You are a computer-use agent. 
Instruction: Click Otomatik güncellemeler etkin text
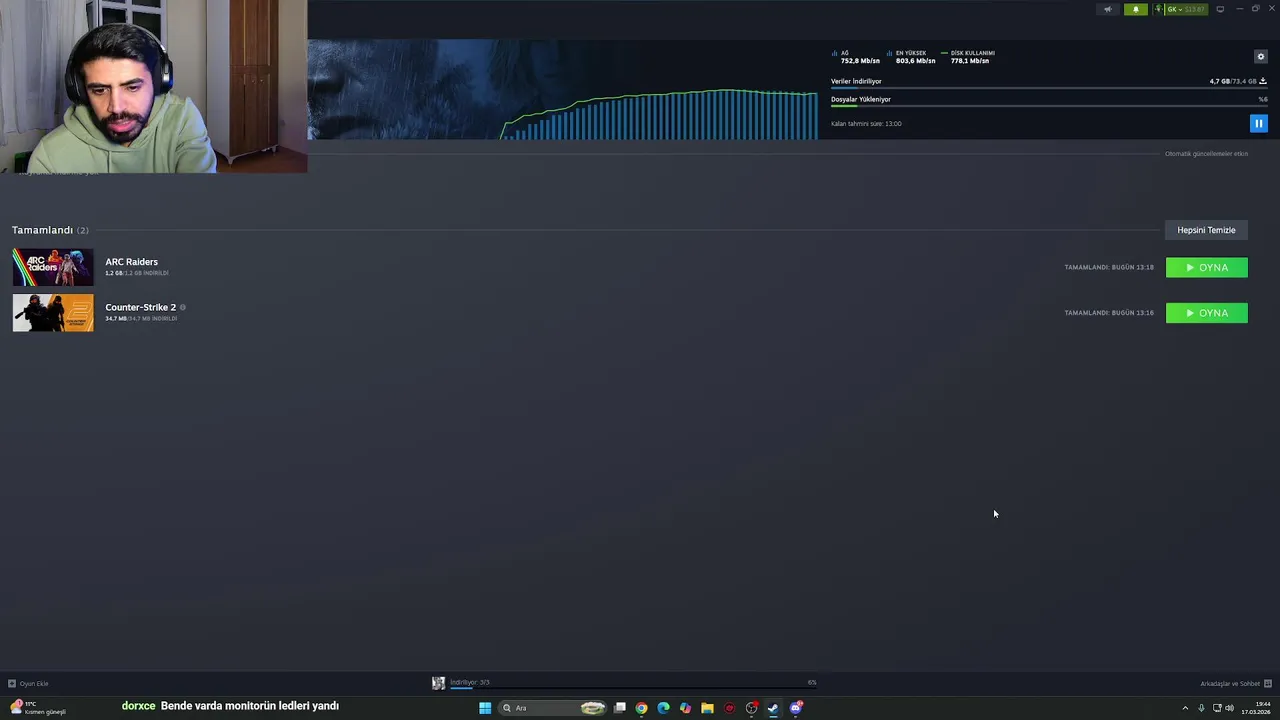1206,154
